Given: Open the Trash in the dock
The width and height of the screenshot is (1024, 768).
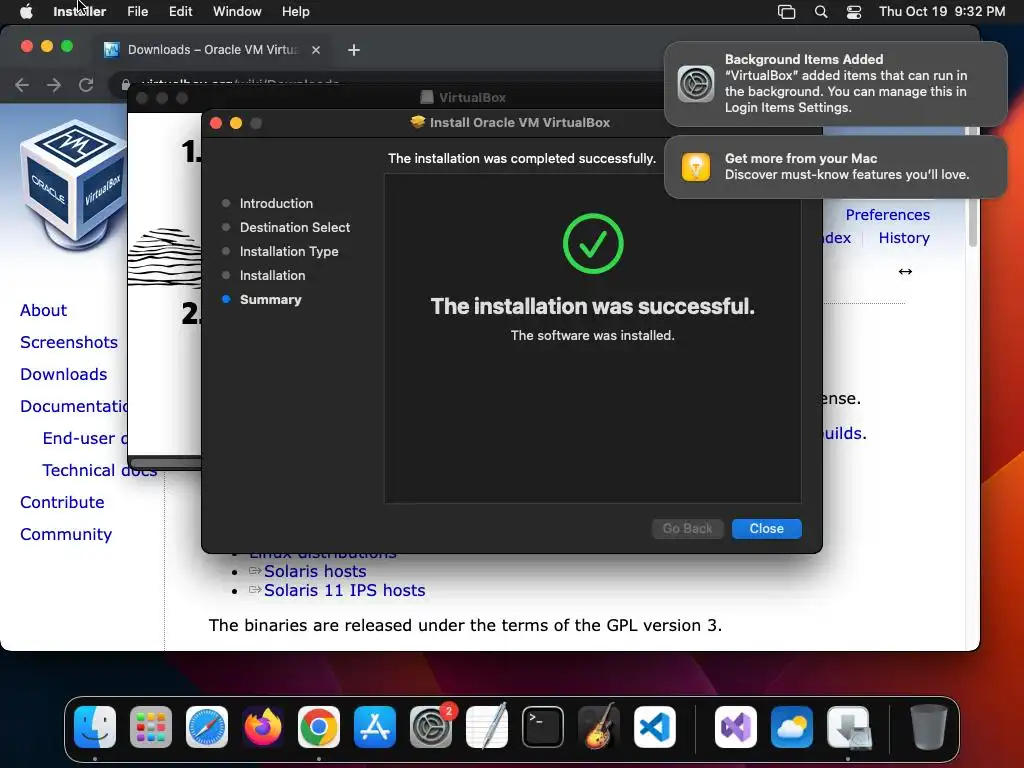Looking at the screenshot, I should click(x=928, y=727).
